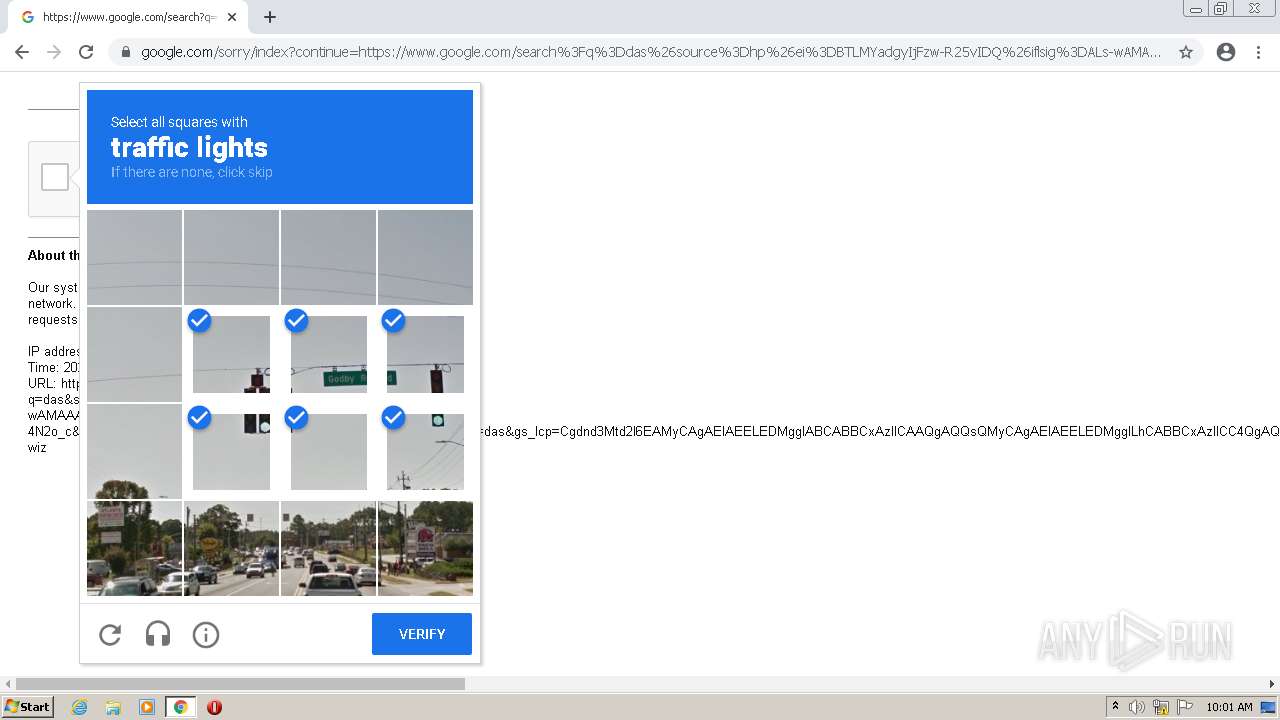The image size is (1280, 720).
Task: Select the Google search tab
Action: click(x=128, y=17)
